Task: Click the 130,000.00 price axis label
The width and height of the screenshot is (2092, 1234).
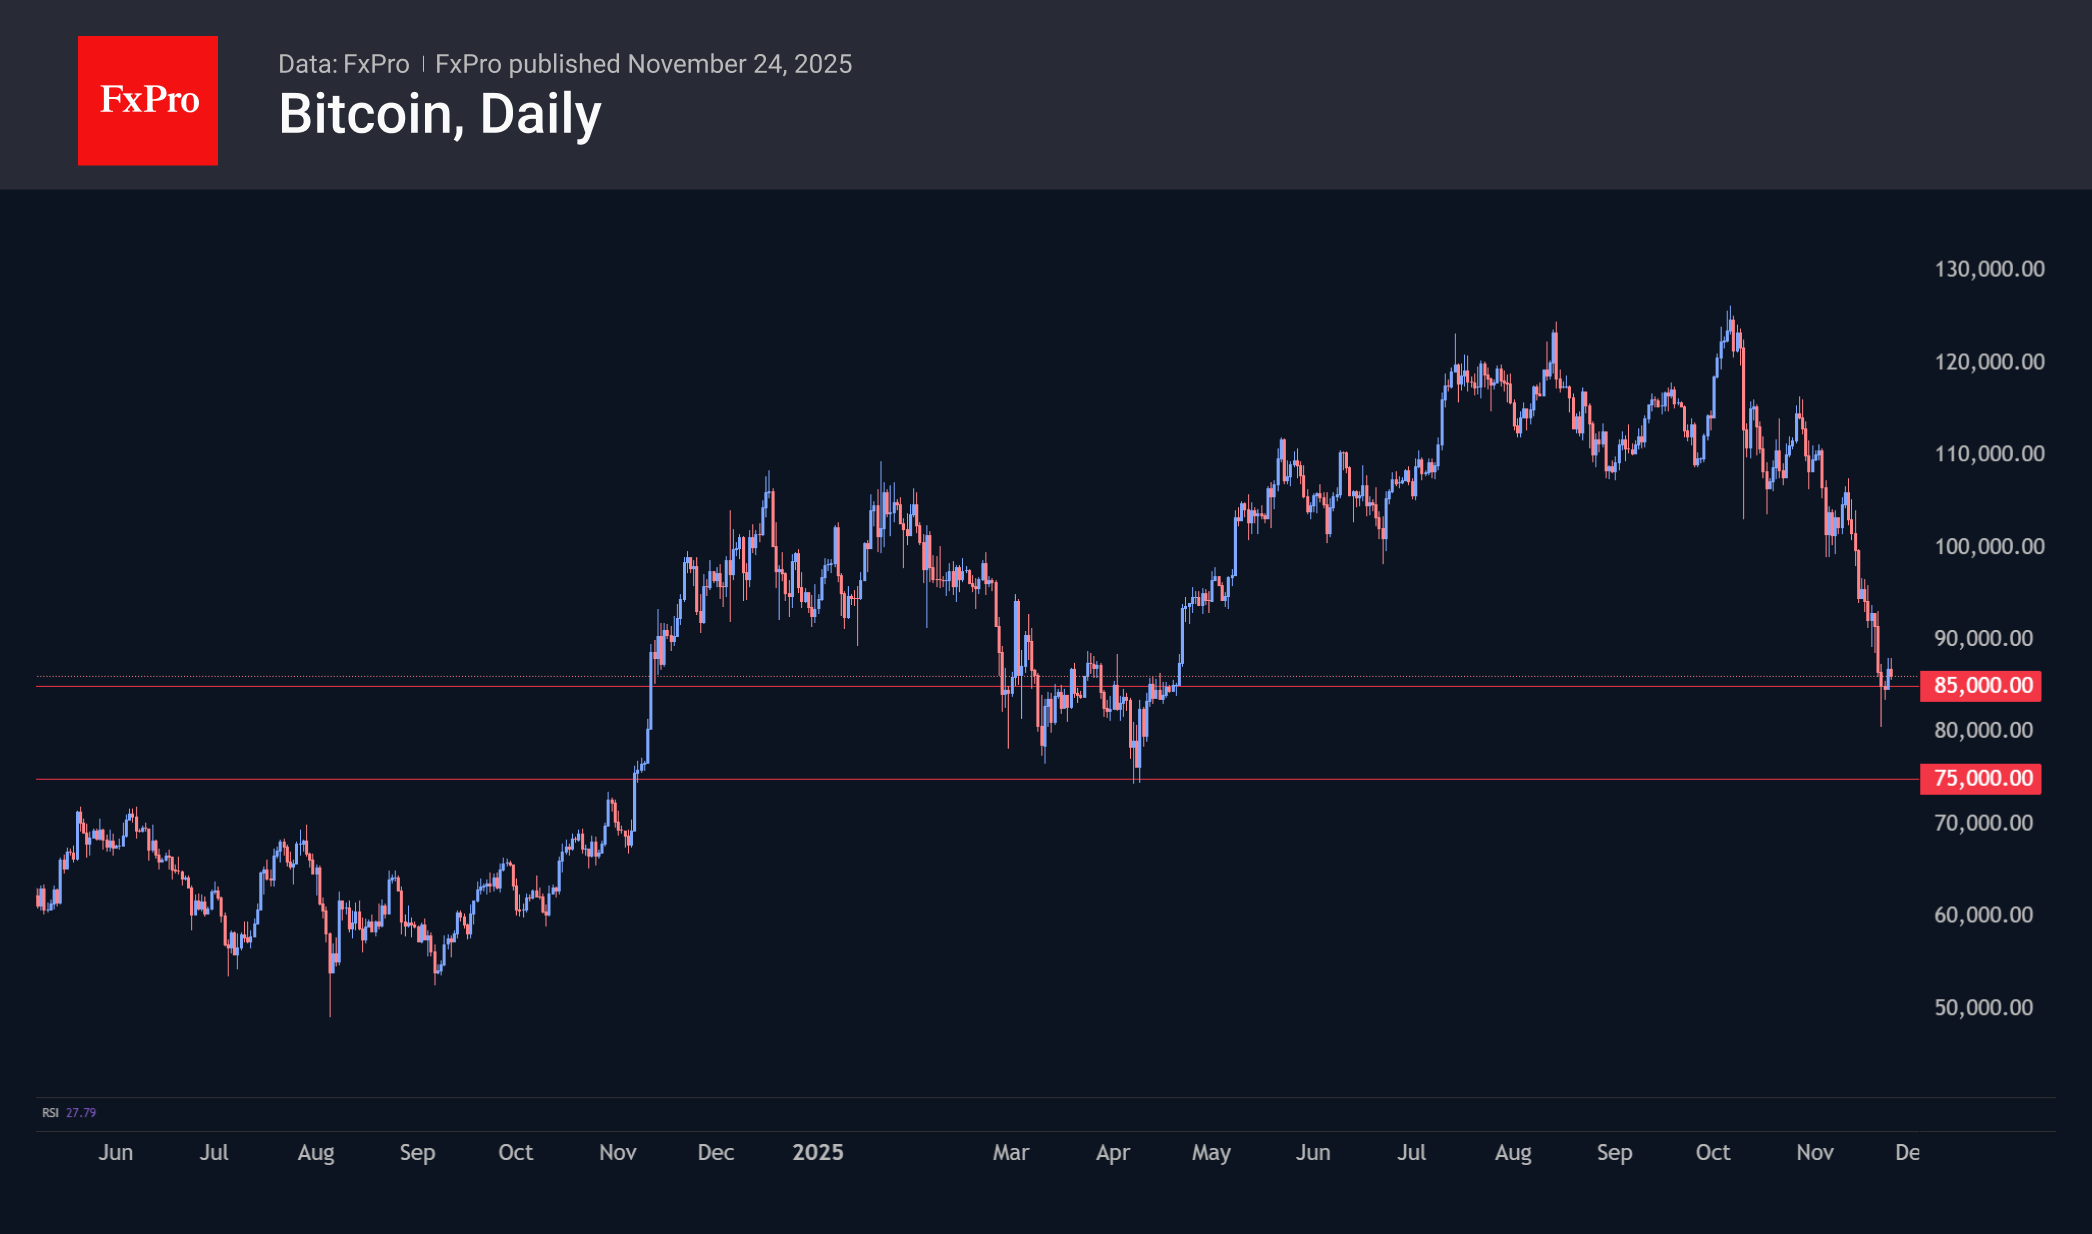Action: click(x=1989, y=269)
